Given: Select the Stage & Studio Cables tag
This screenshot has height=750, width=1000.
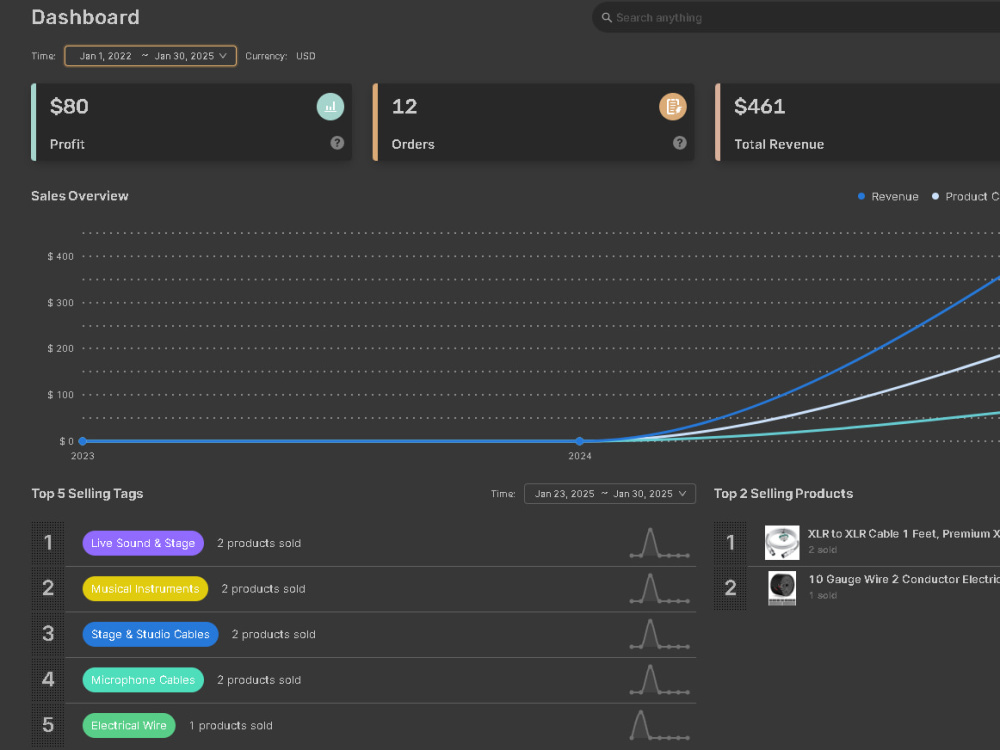Looking at the screenshot, I should 151,635.
